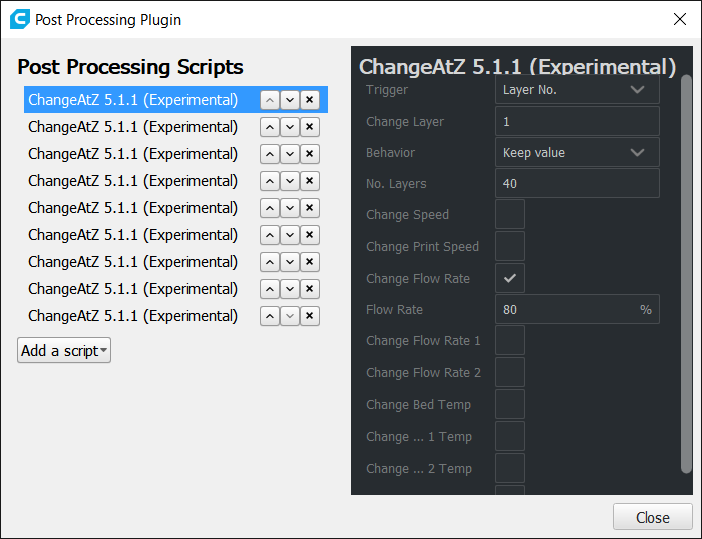This screenshot has height=539, width=702.
Task: Remove the highlighted first ChangeAtZ script
Action: [309, 100]
